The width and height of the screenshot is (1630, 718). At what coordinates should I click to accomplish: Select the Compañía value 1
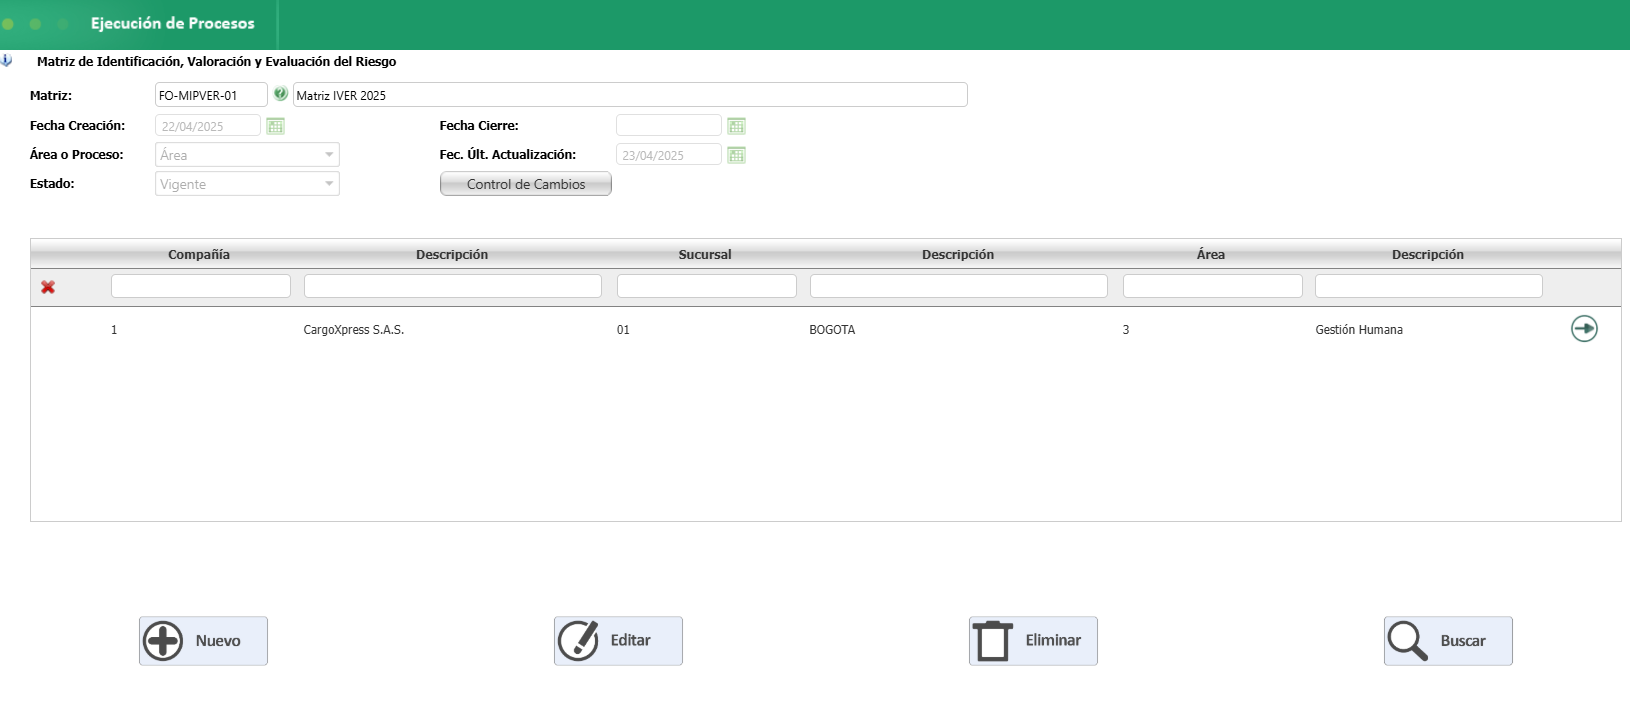[114, 330]
